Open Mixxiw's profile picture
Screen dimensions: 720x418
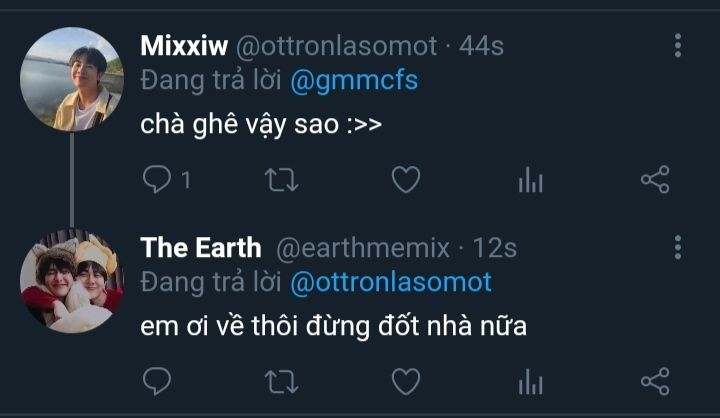click(x=71, y=79)
